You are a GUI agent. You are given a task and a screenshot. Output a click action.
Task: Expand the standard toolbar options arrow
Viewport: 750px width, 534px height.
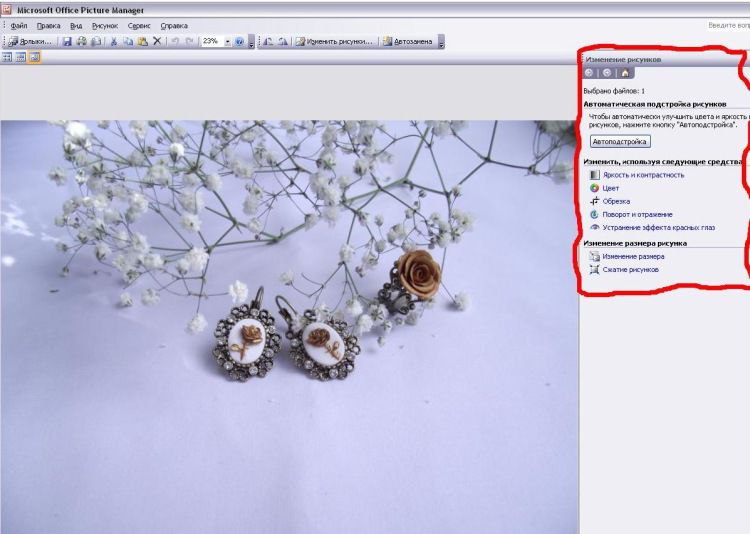(x=251, y=43)
